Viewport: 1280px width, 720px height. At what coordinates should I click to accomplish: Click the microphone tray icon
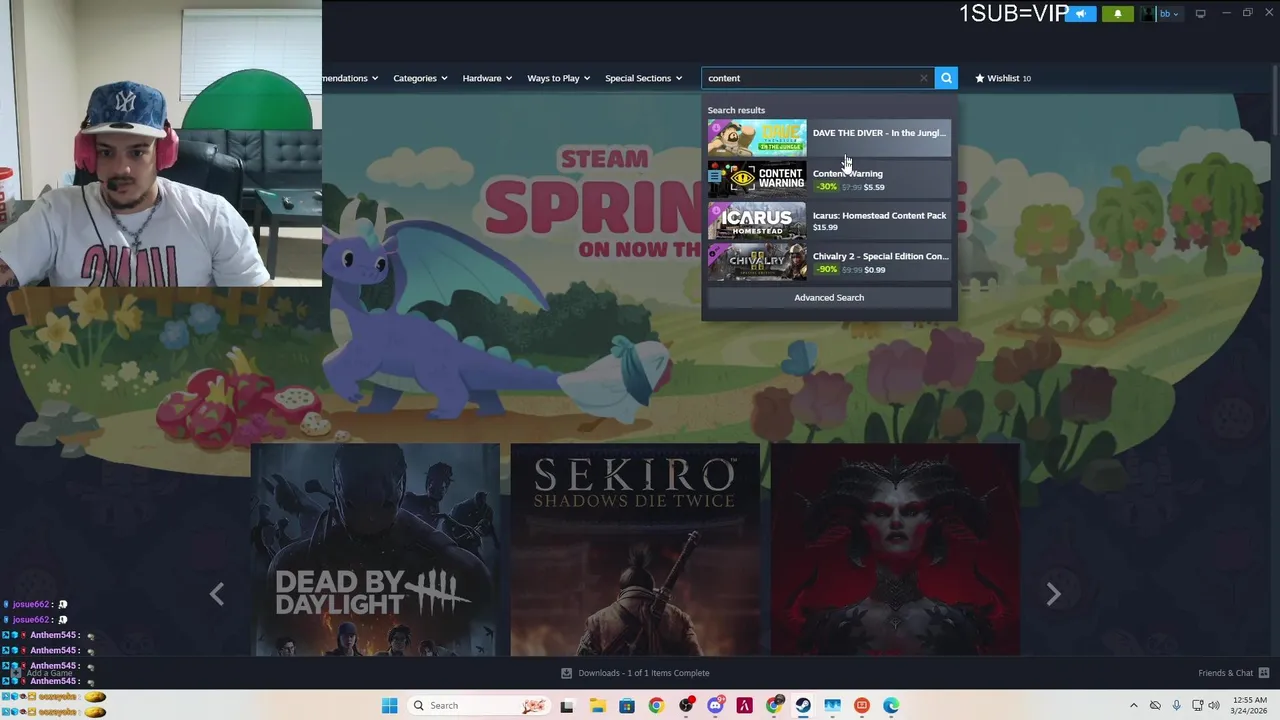point(1176,706)
